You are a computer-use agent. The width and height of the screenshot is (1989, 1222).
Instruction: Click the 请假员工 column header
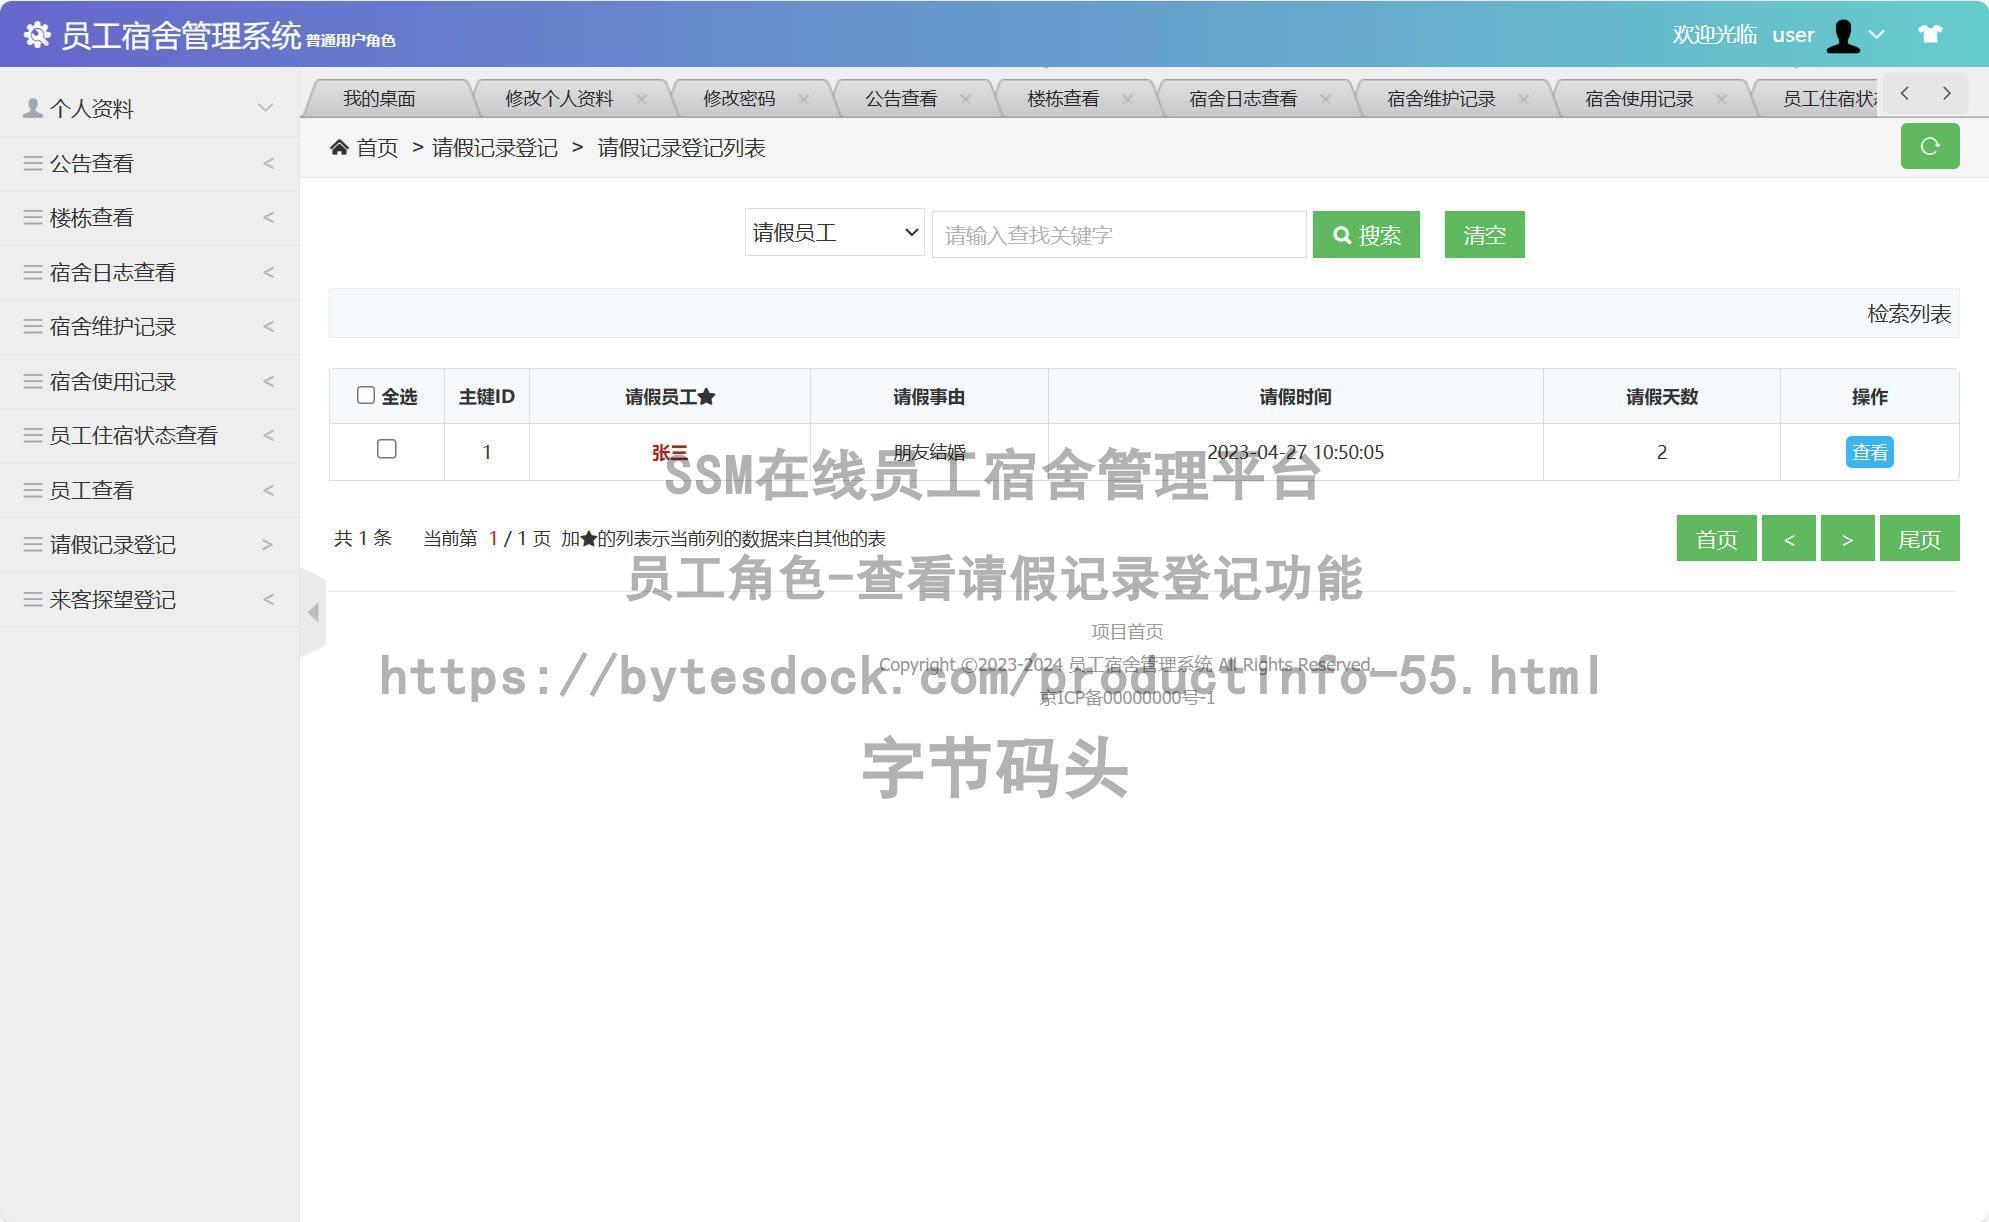pos(670,397)
